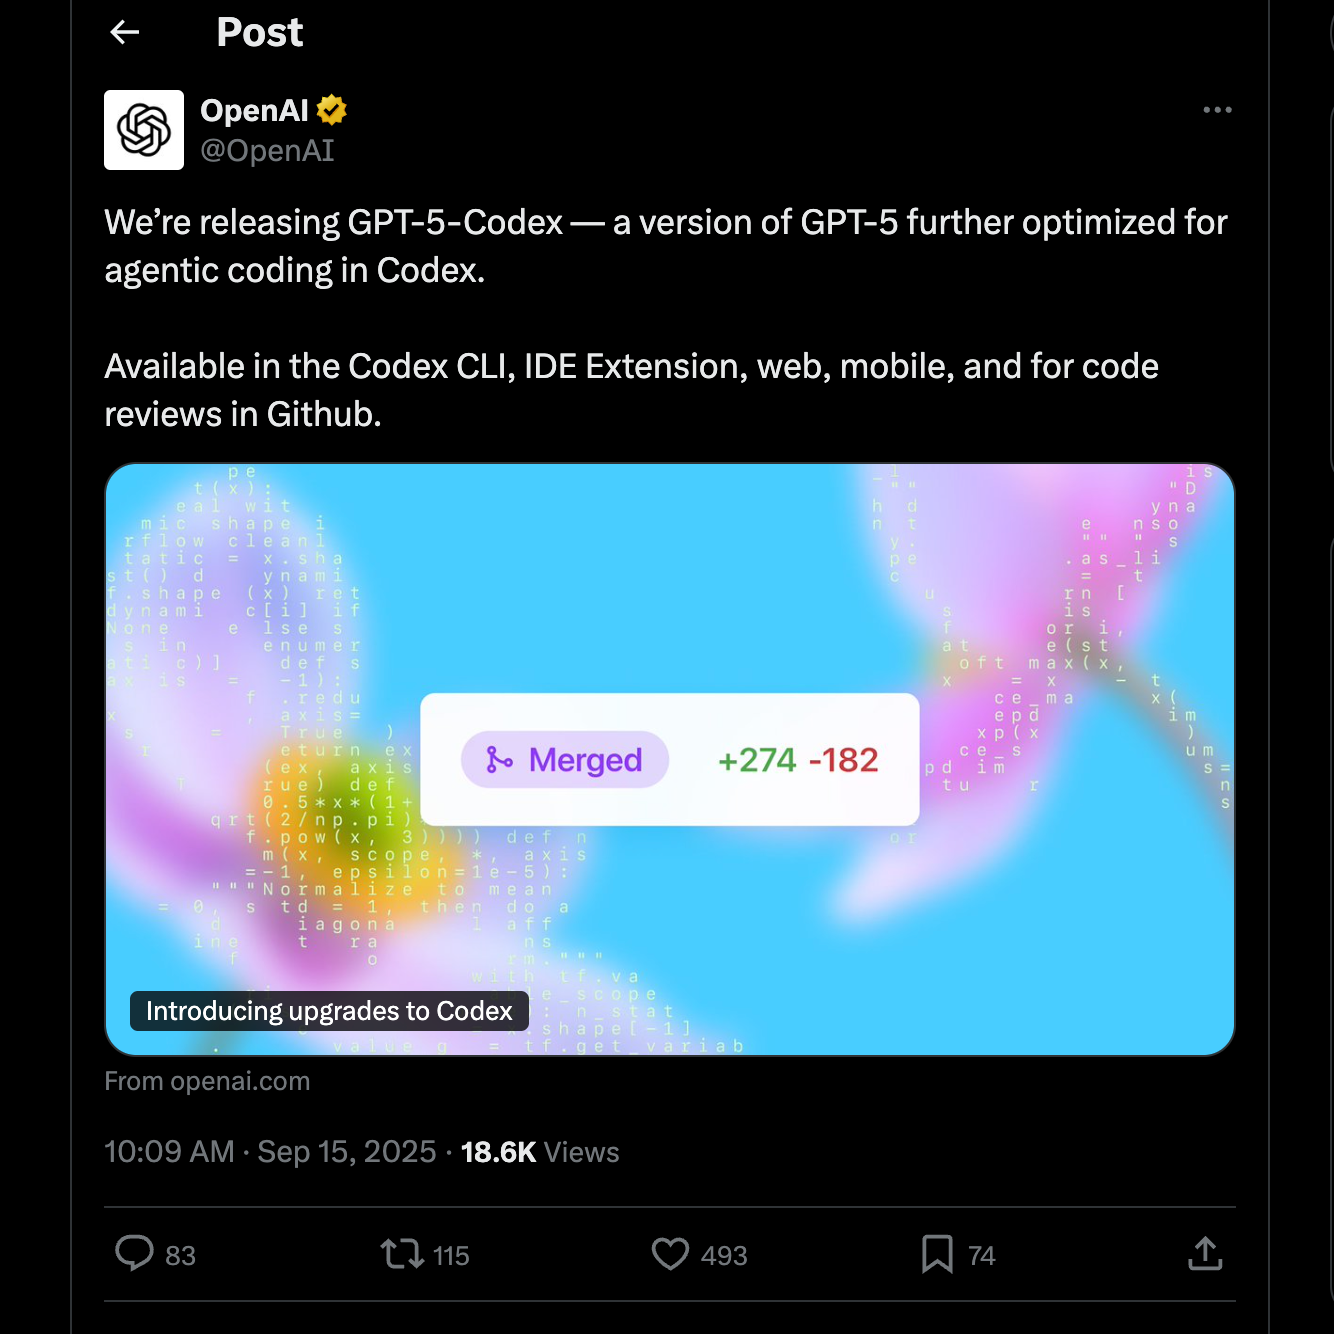Like the post with heart icon
Image resolution: width=1334 pixels, height=1334 pixels.
point(670,1254)
